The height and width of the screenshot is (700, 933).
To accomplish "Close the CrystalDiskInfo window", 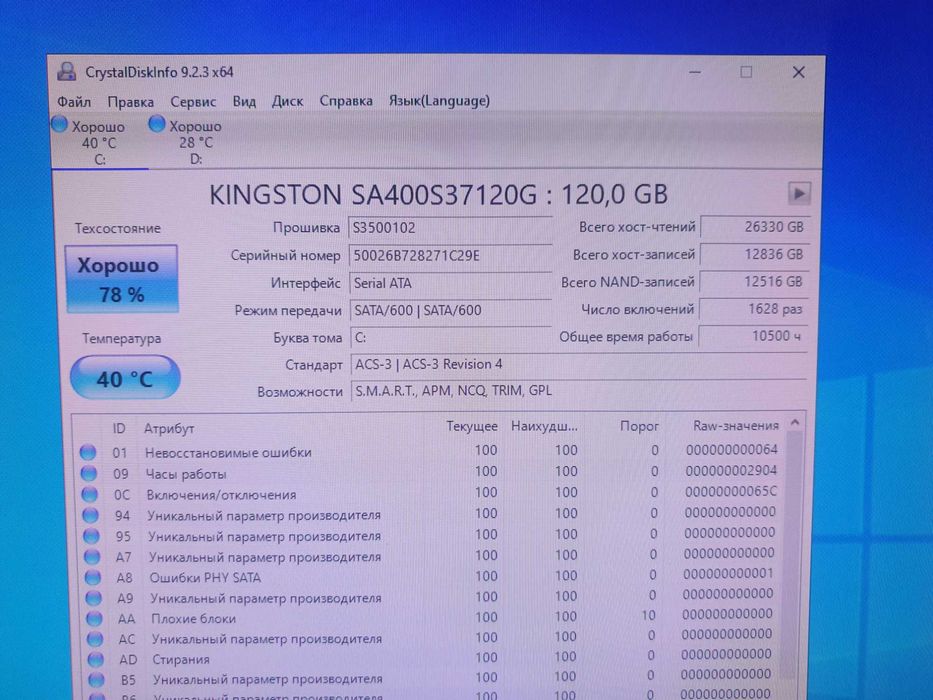I will (799, 73).
